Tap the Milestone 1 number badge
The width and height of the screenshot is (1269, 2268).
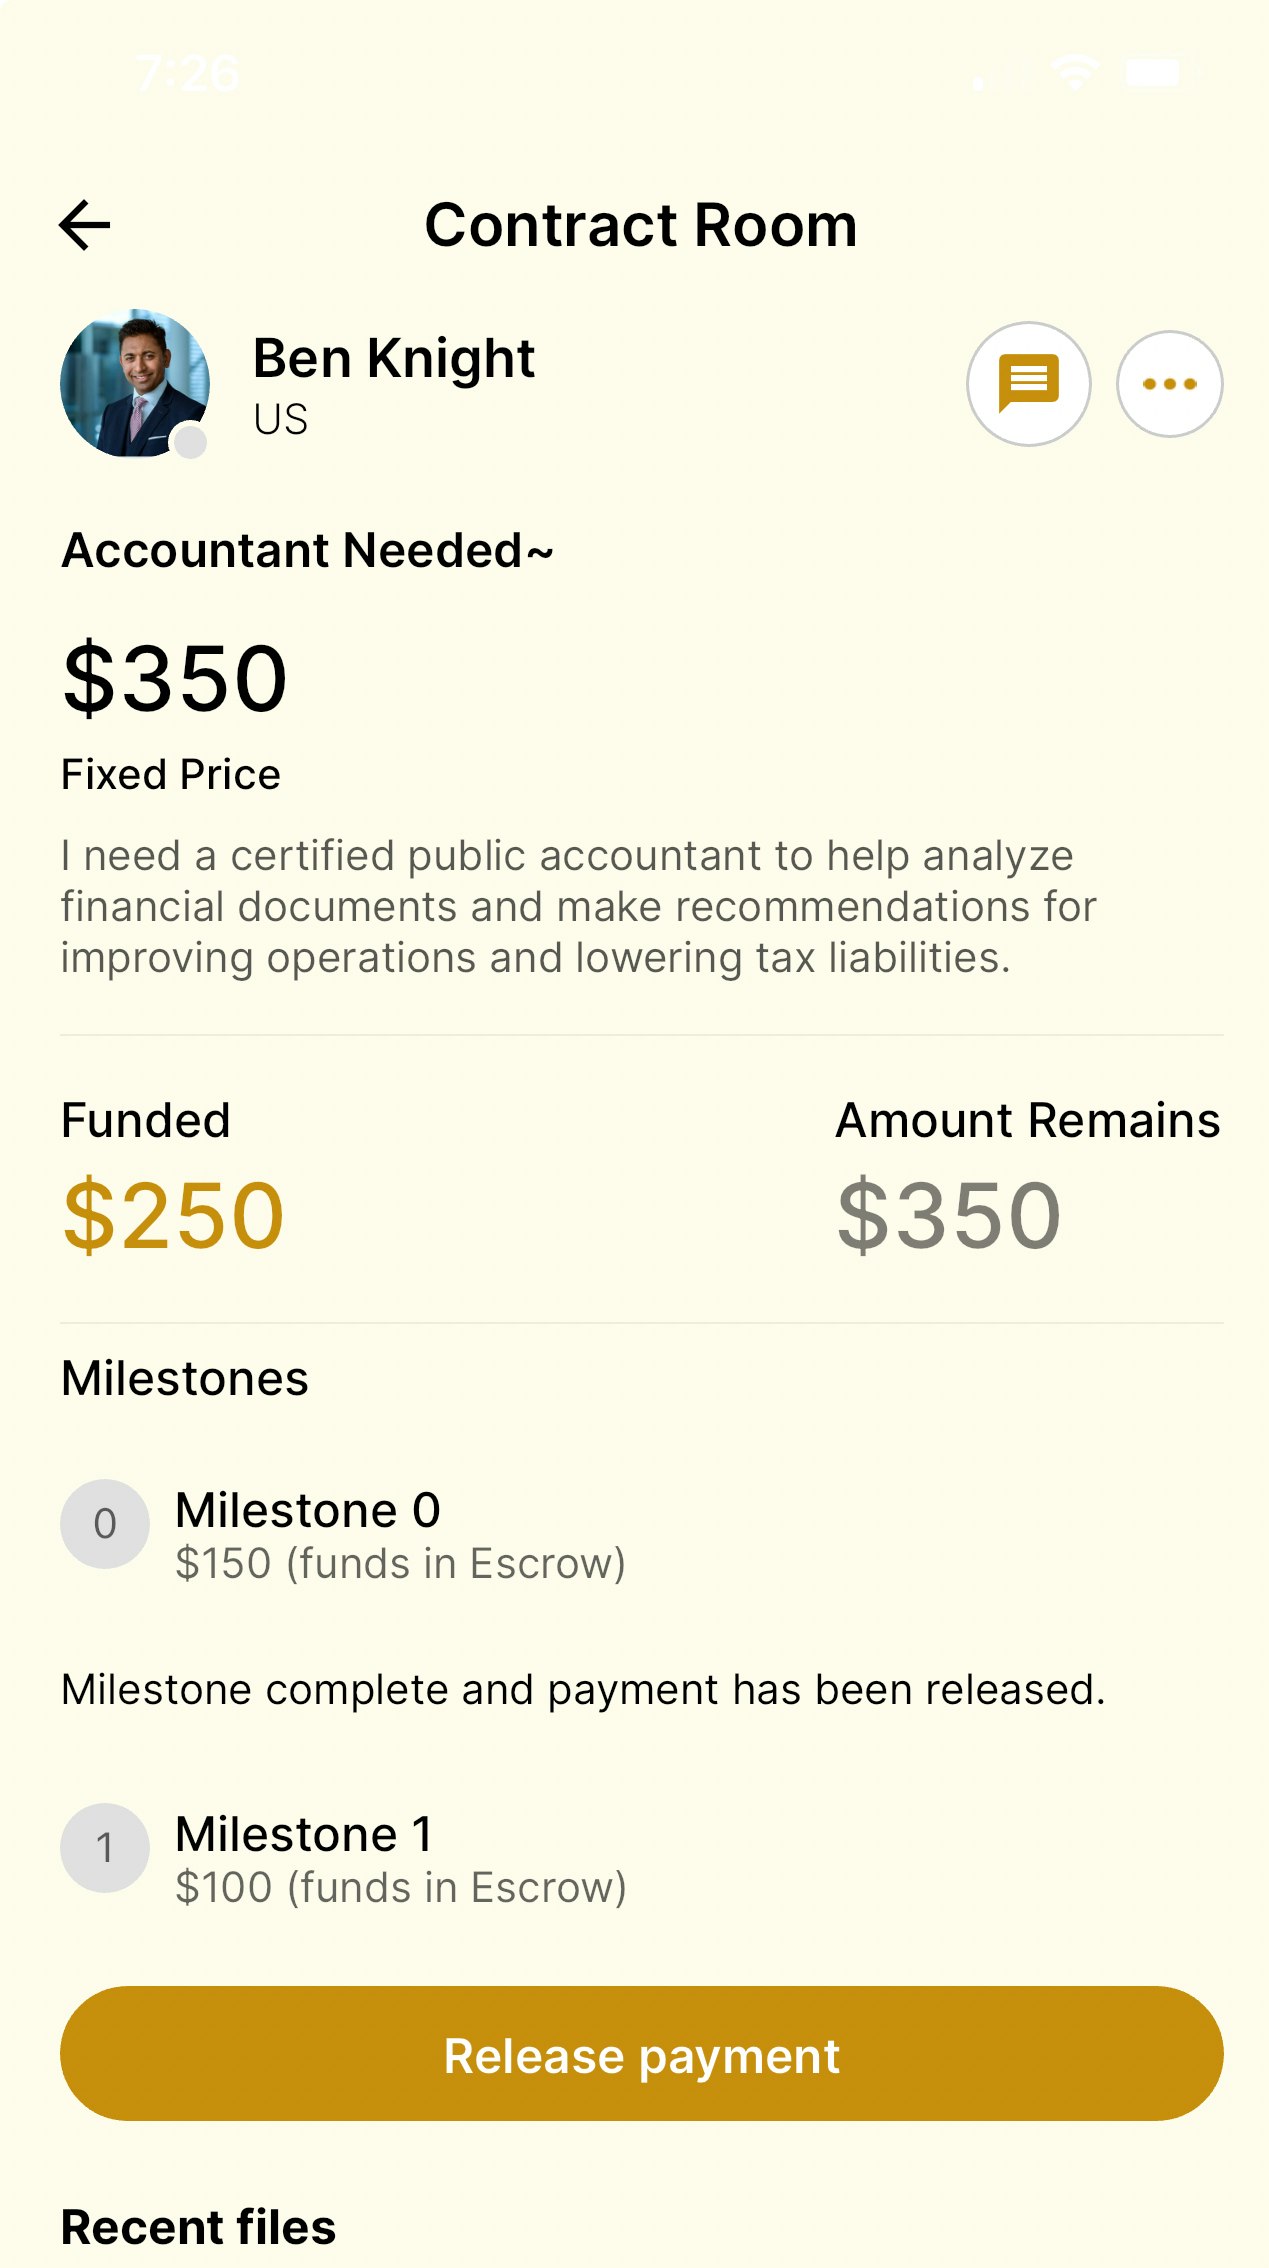tap(105, 1848)
